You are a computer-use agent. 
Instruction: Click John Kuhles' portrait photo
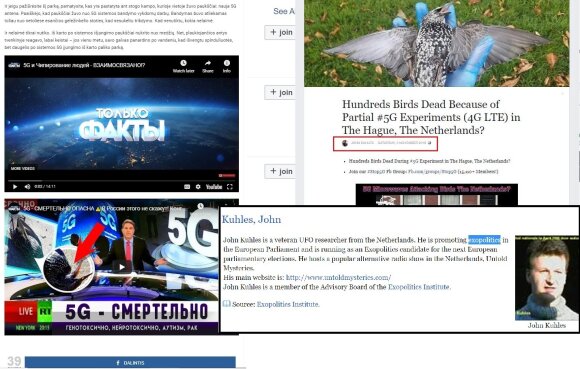pos(546,277)
